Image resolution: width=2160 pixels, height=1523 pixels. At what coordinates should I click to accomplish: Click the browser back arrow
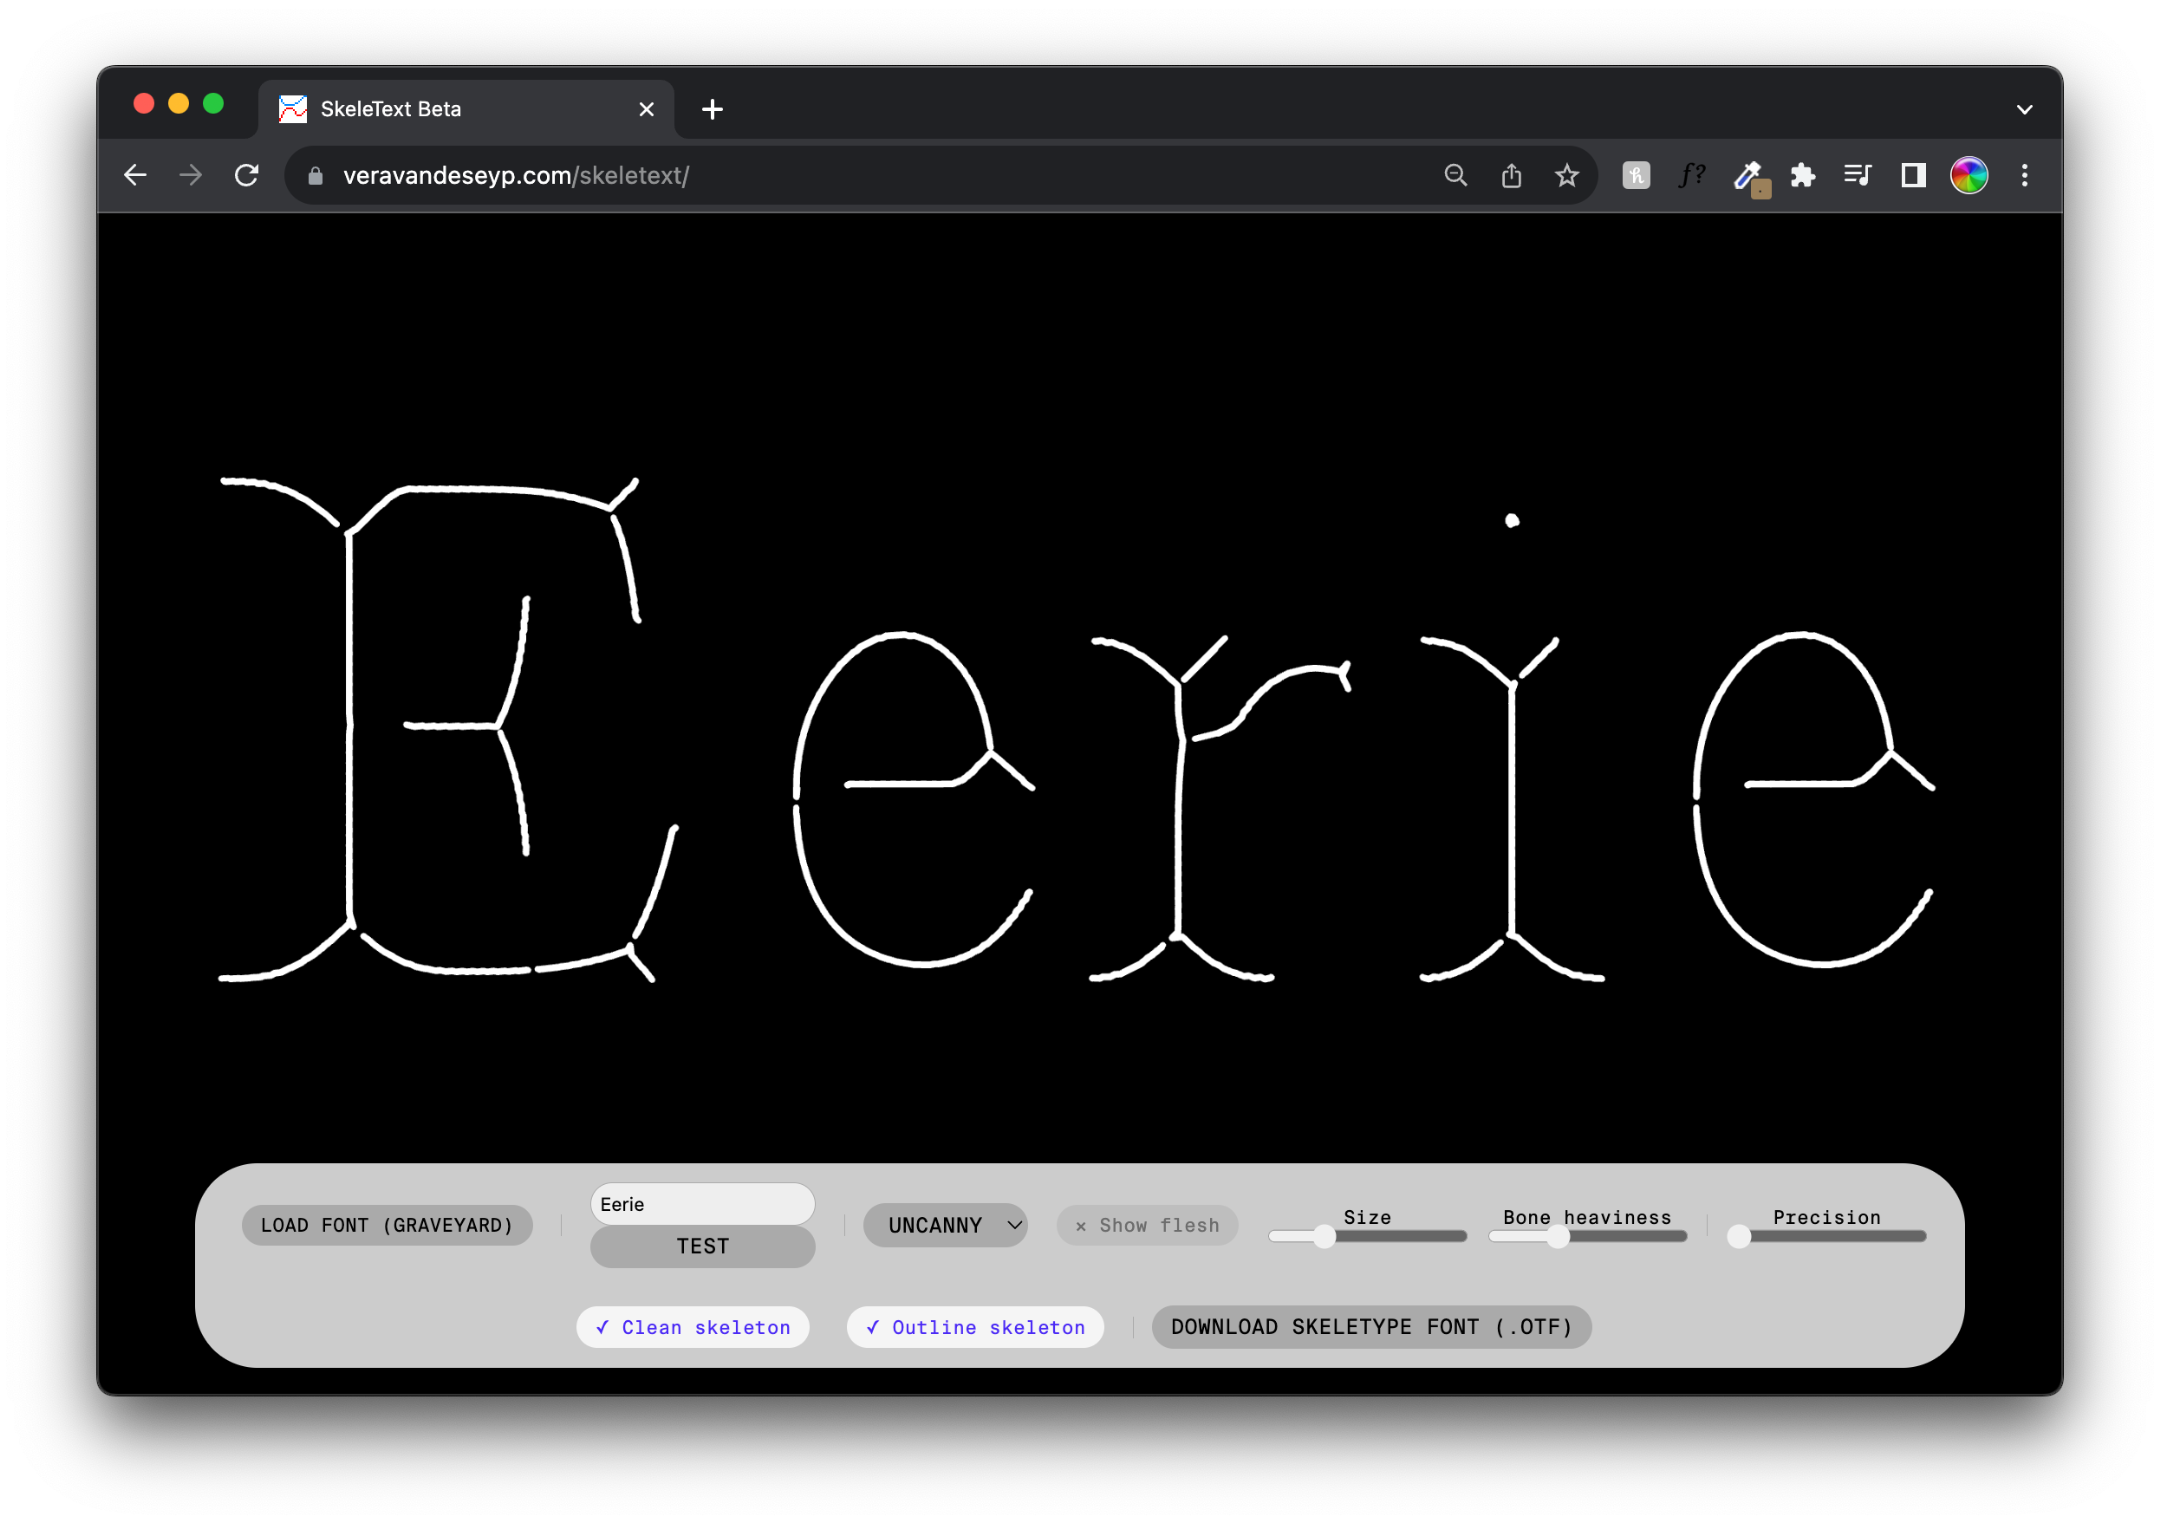135,176
